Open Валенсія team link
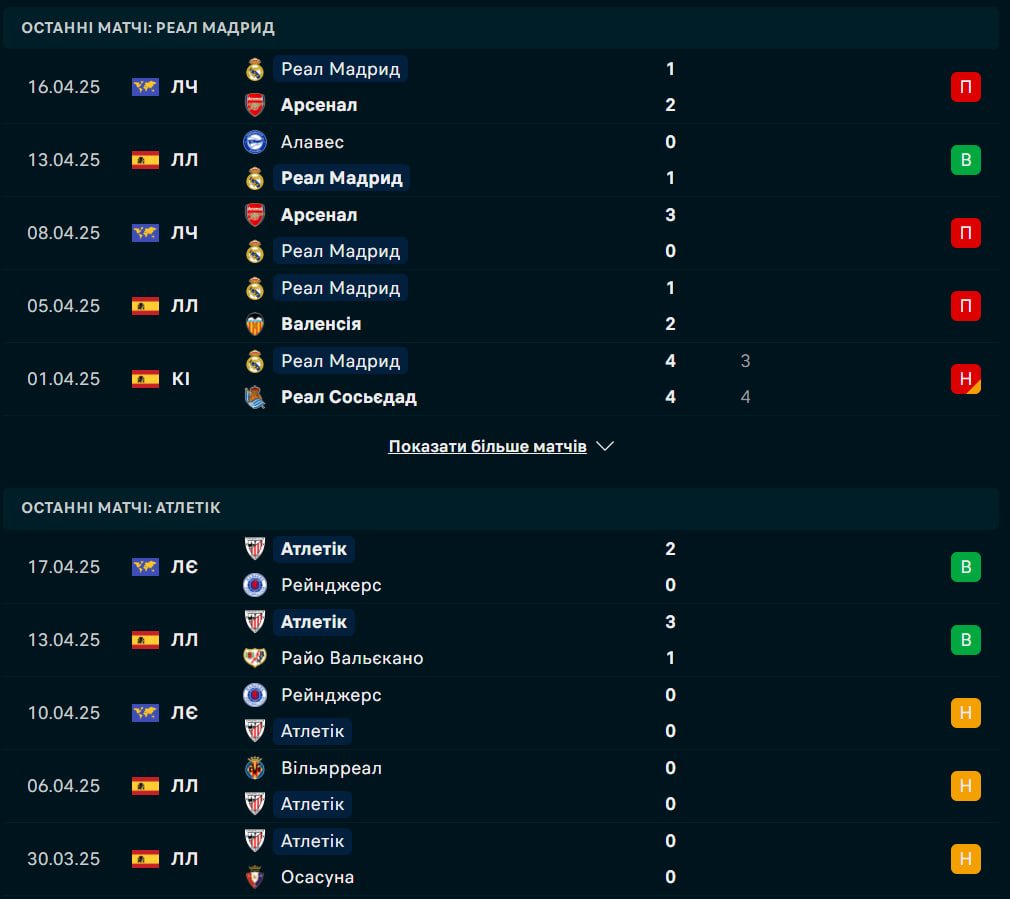The image size is (1010, 899). pos(321,324)
